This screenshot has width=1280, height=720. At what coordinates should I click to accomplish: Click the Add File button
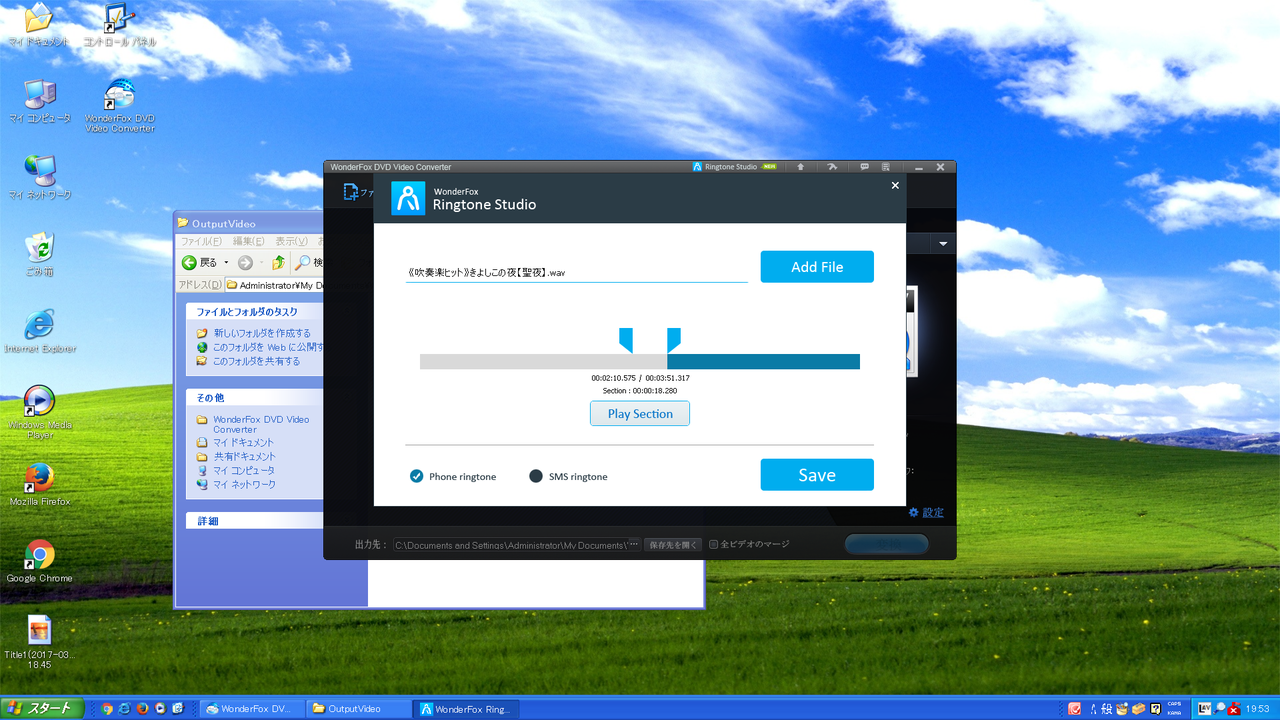pos(817,267)
